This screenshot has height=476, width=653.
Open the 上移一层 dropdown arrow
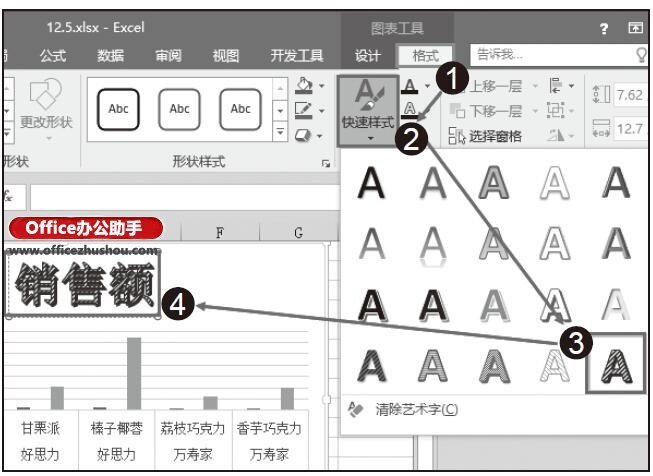[535, 87]
